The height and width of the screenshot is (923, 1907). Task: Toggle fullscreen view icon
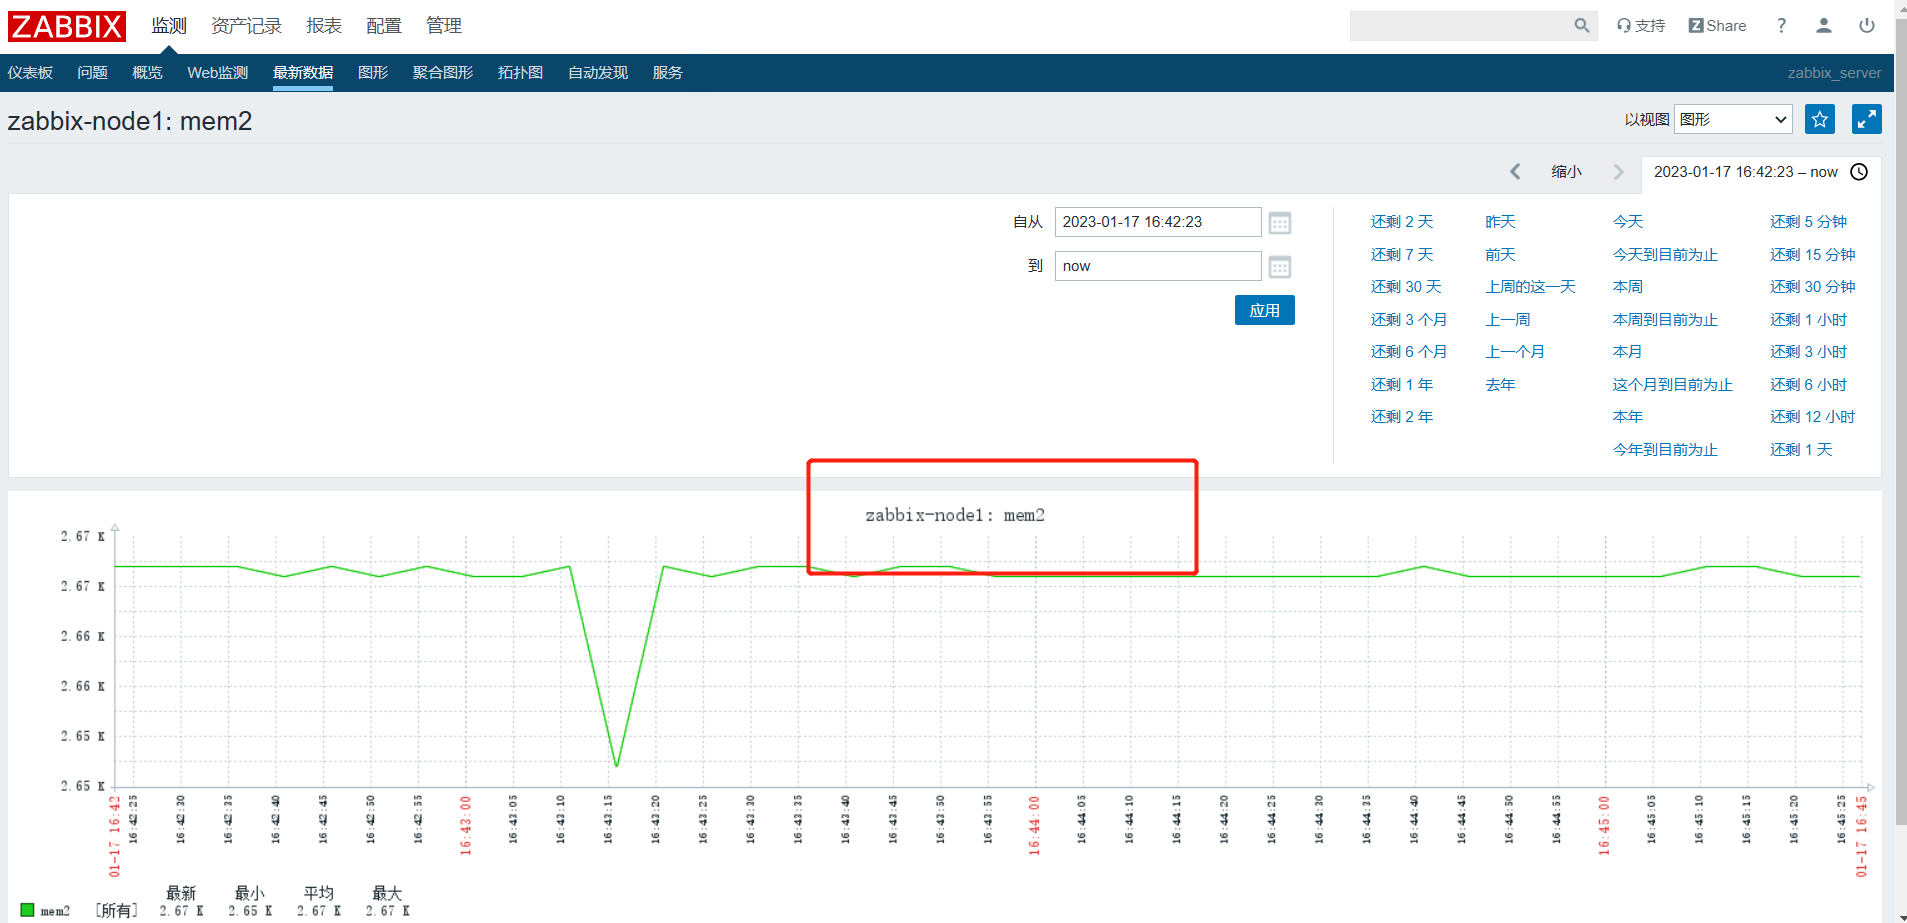[1867, 119]
